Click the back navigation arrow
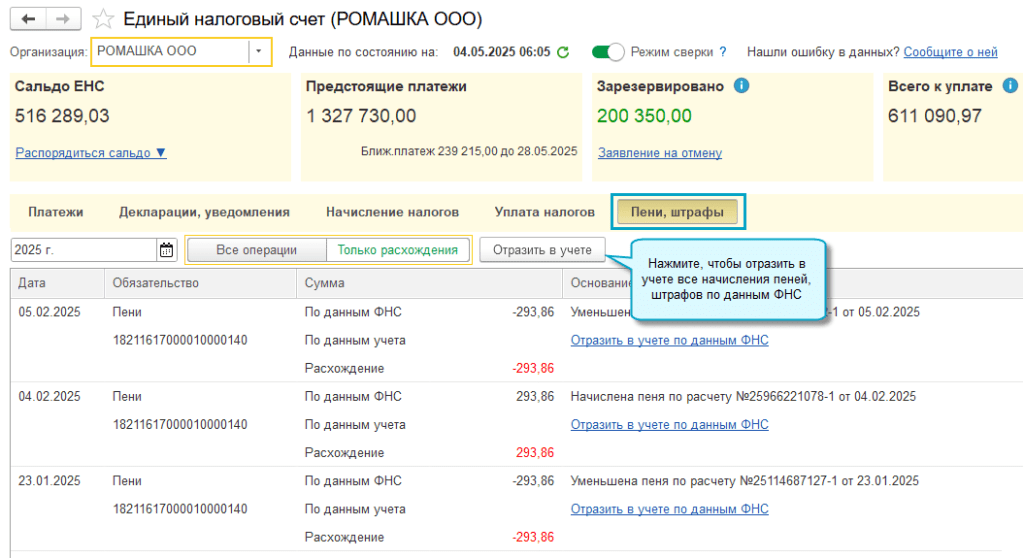This screenshot has width=1024, height=558. [x=29, y=19]
